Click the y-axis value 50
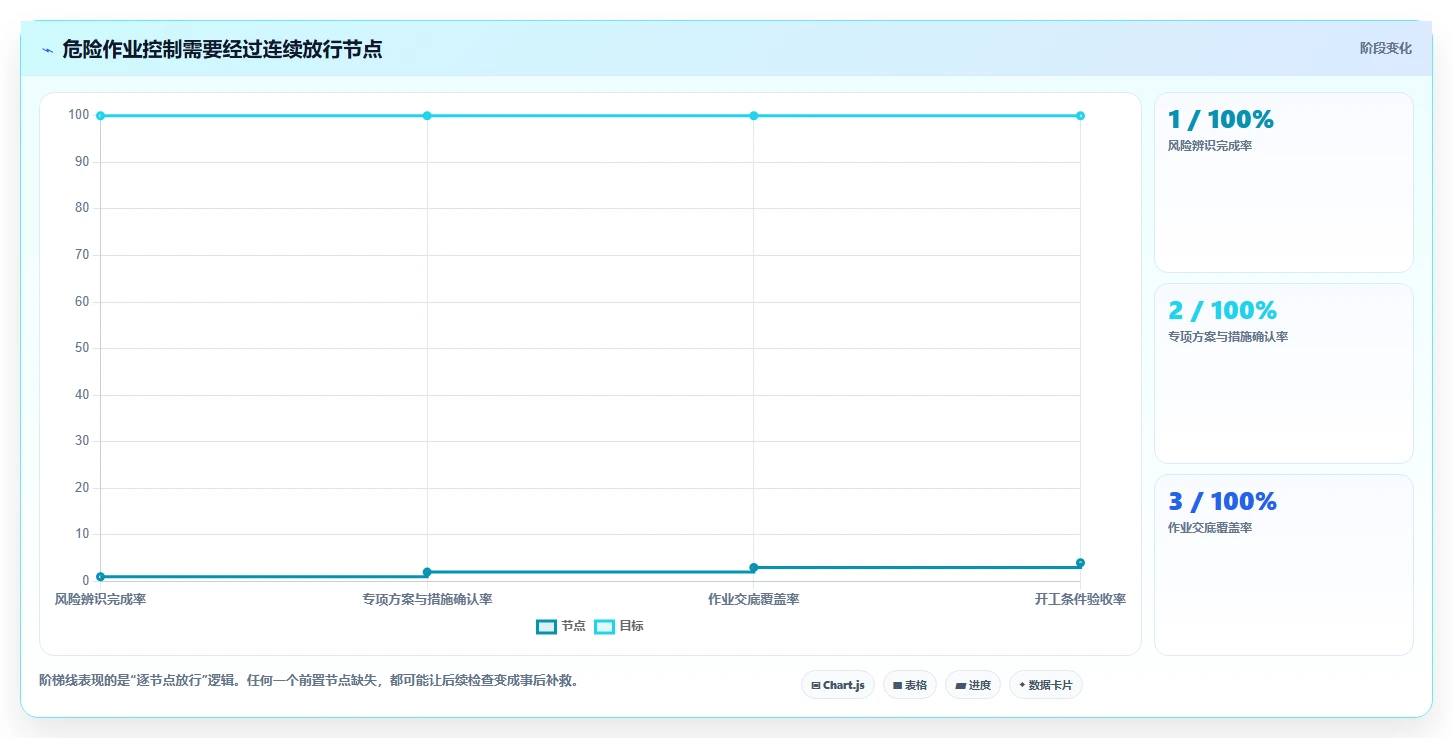Viewport: 1453px width, 738px height. pyautogui.click(x=82, y=348)
